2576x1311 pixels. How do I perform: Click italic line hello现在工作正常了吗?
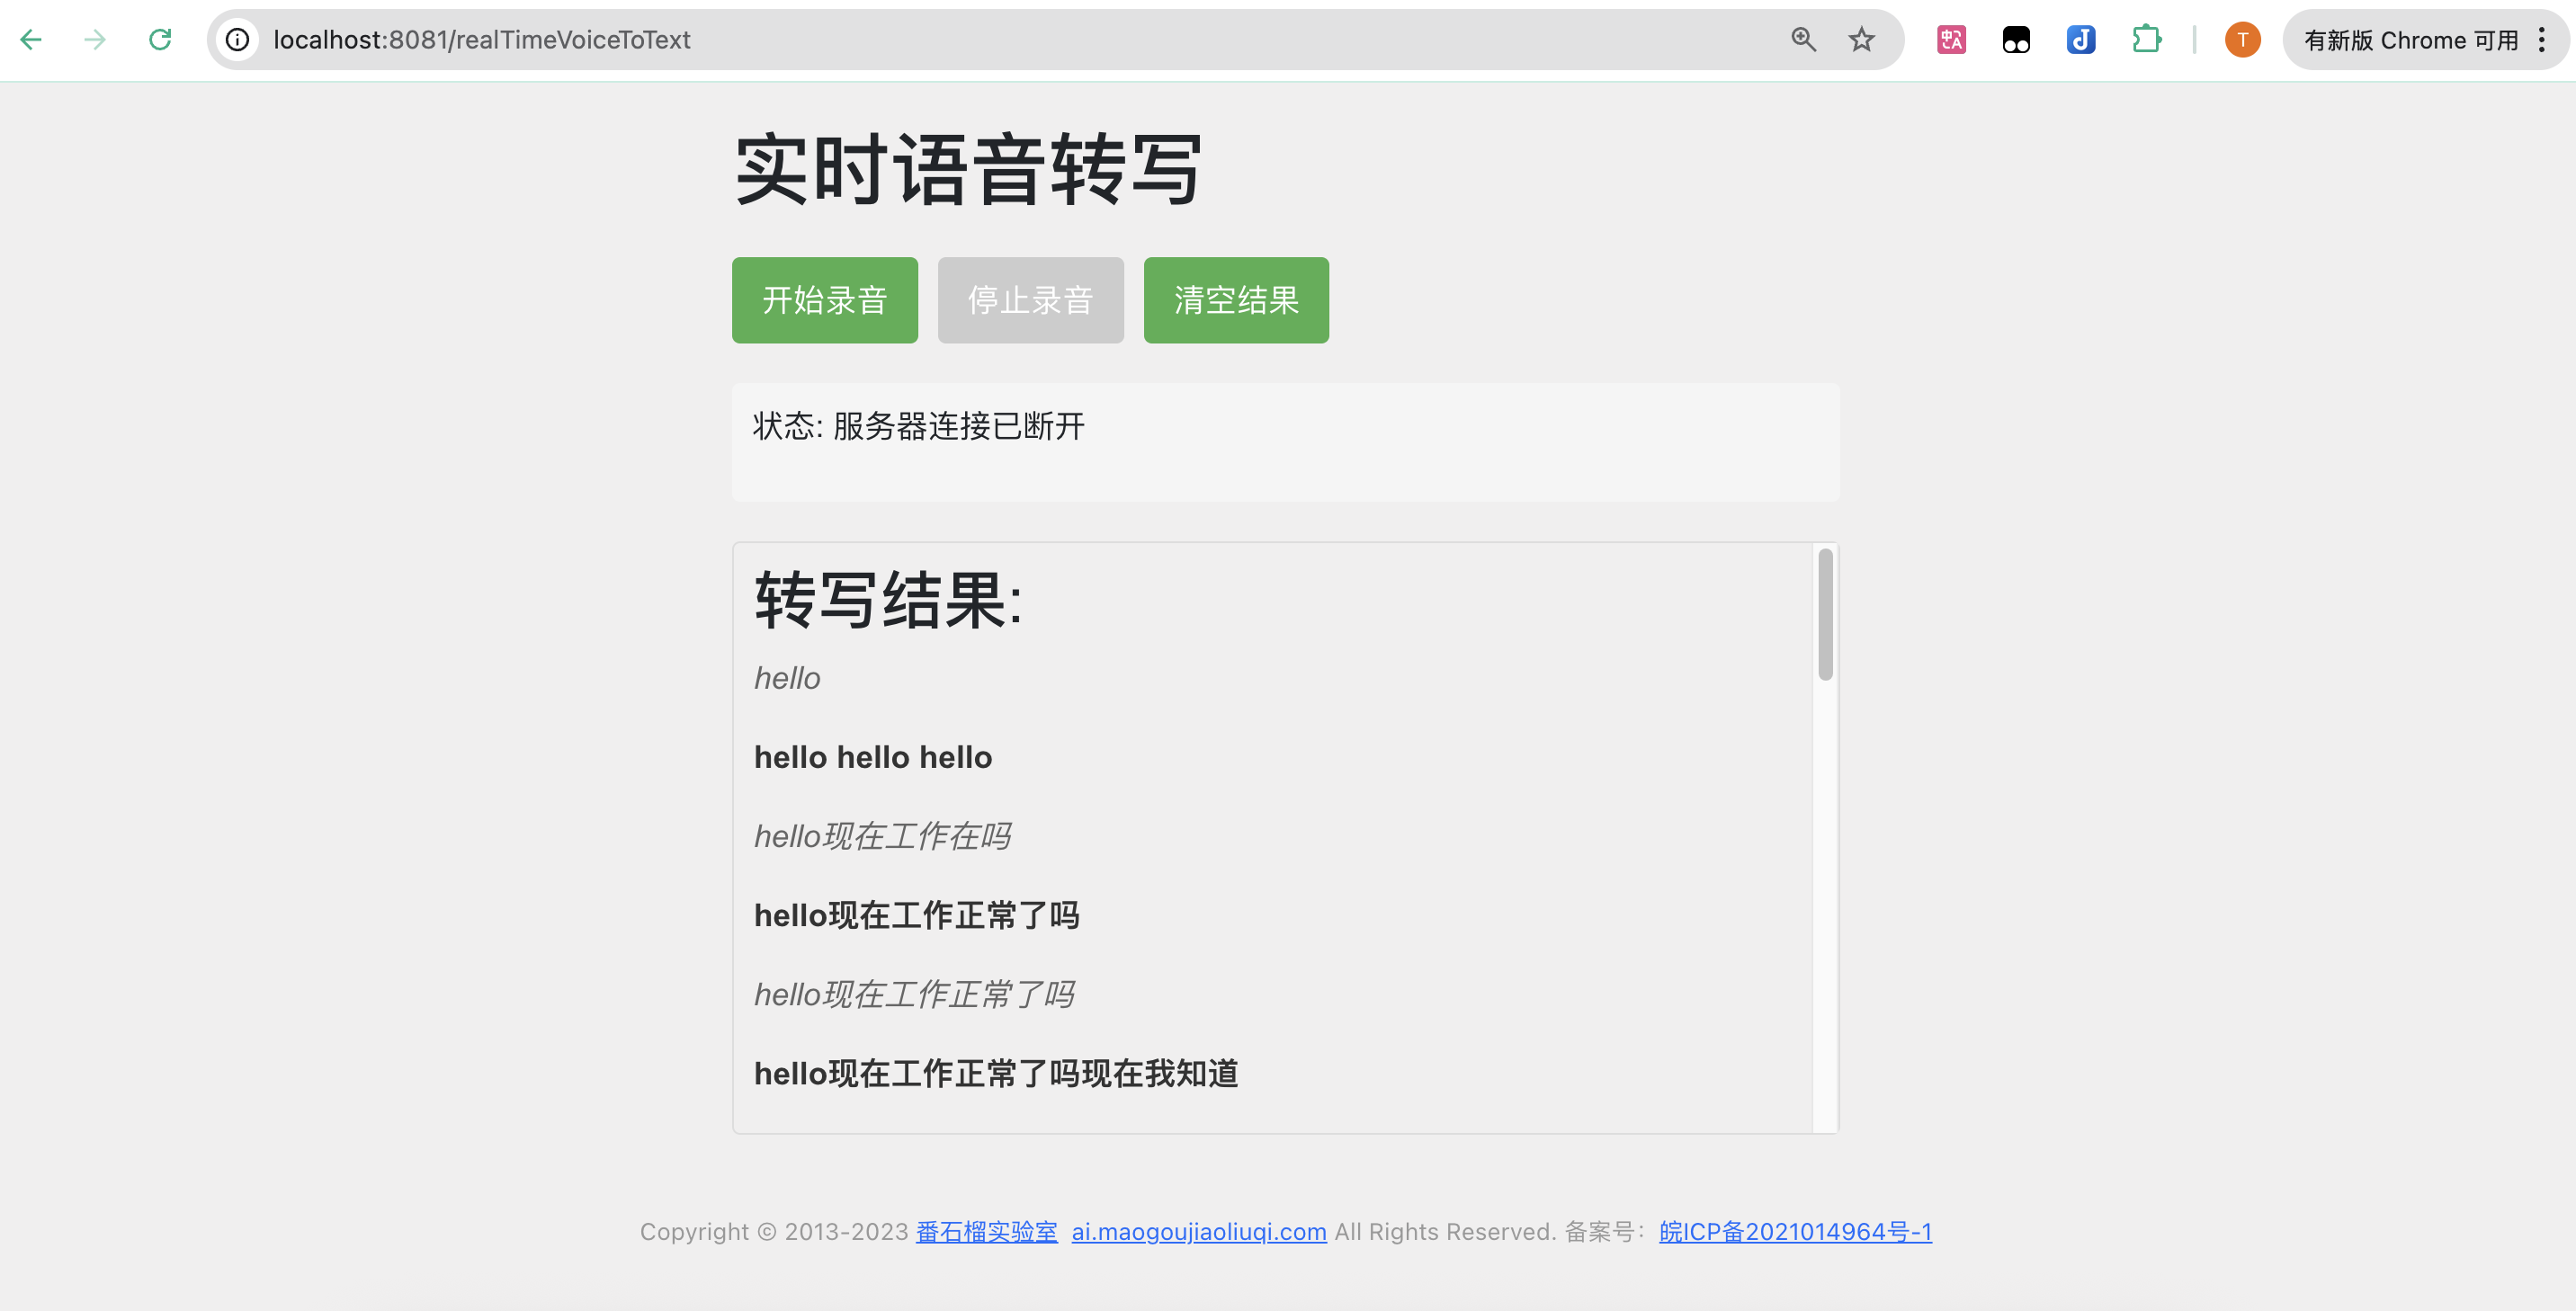tap(914, 994)
